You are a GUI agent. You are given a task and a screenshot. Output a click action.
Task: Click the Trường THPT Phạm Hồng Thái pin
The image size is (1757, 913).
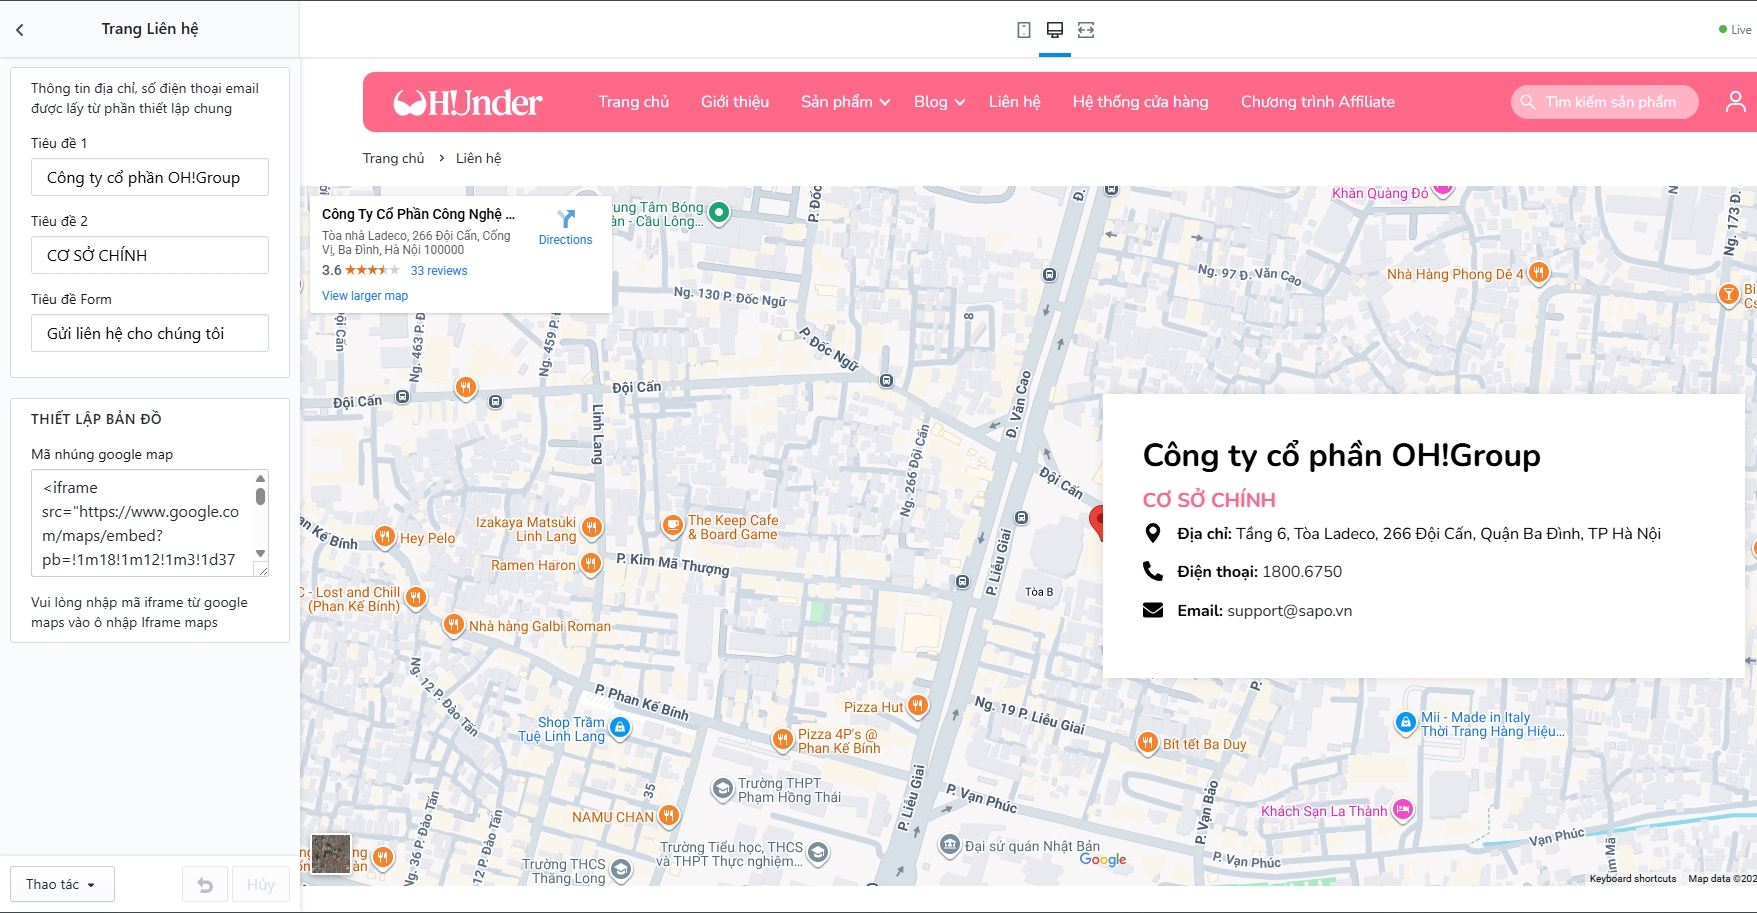pos(723,789)
